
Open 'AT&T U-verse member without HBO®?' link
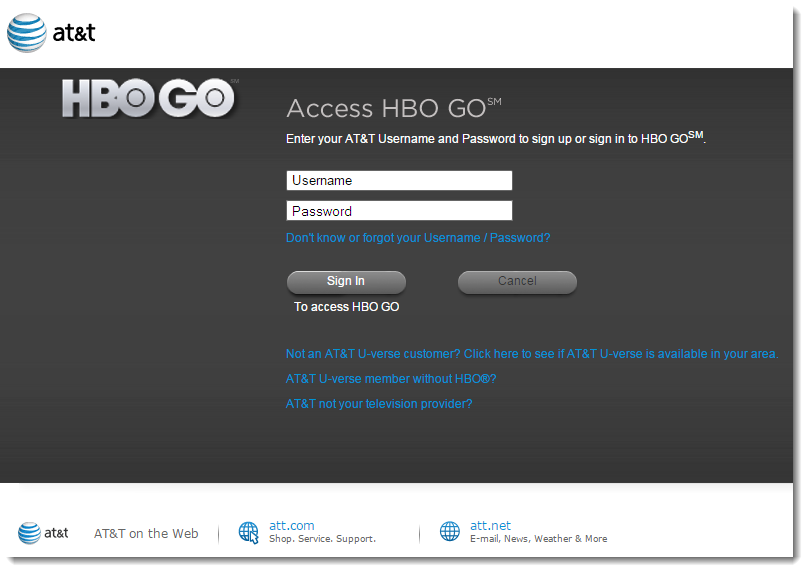point(391,379)
